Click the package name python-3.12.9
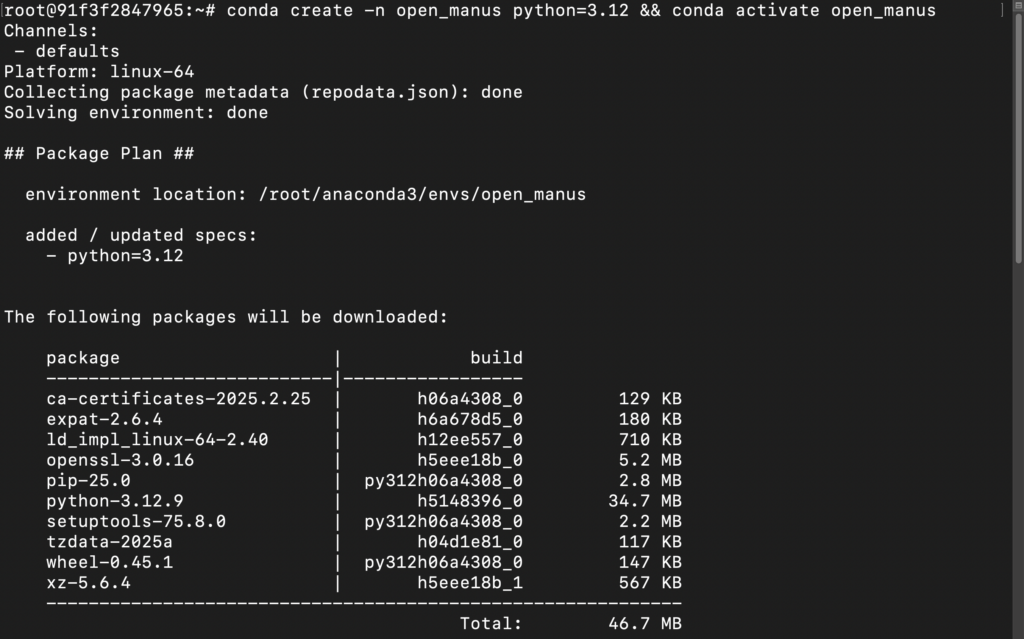The width and height of the screenshot is (1024, 639). click(x=115, y=501)
